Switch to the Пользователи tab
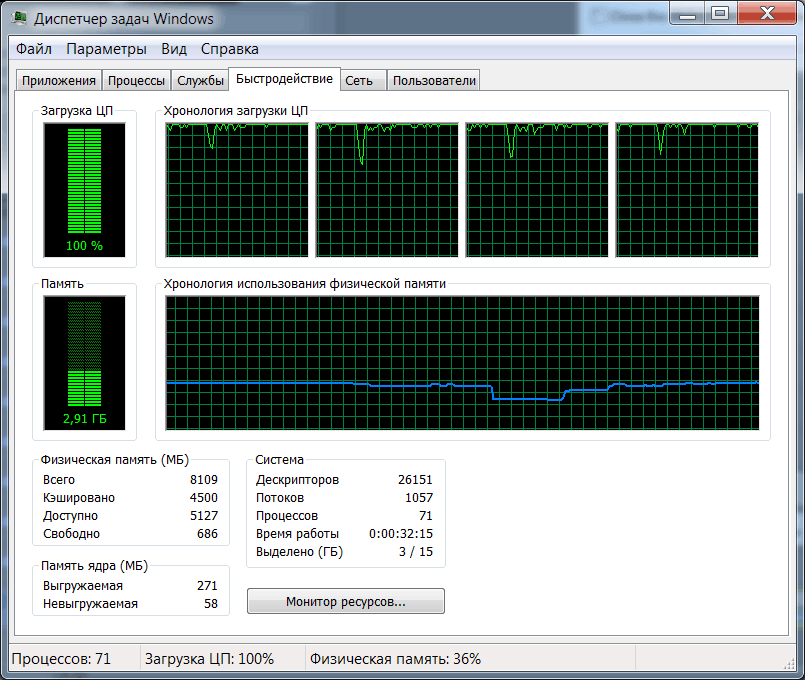This screenshot has height=680, width=805. [434, 81]
